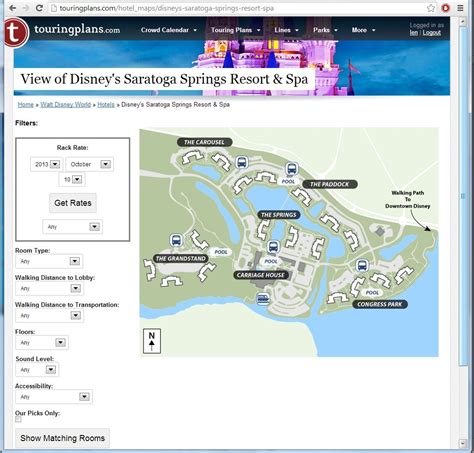Viewport: 474px width, 453px height.
Task: Open Lines menu
Action: (x=286, y=30)
